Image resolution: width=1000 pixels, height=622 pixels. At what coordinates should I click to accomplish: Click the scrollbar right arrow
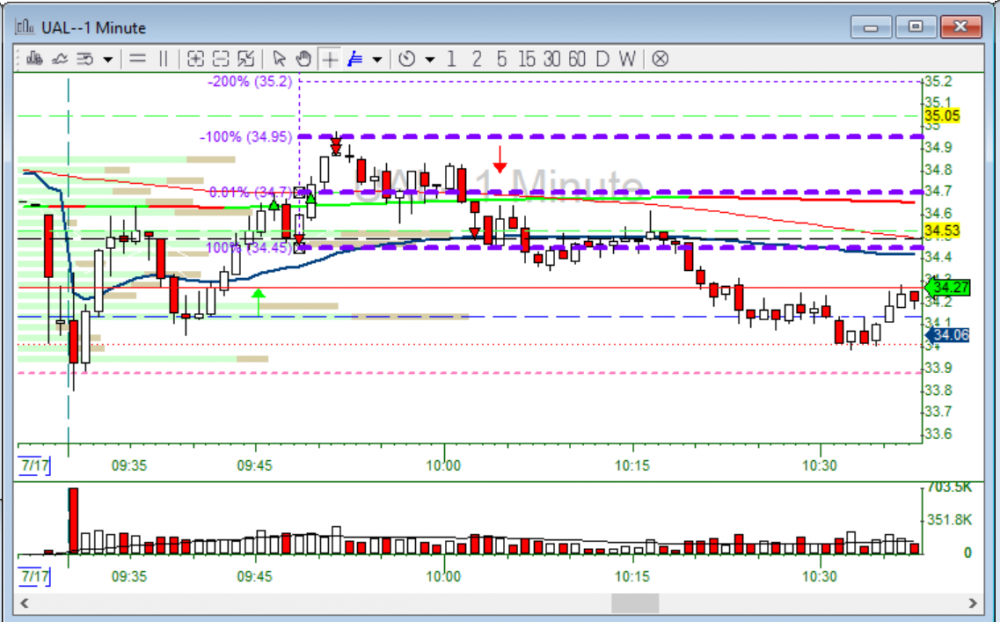pyautogui.click(x=973, y=603)
